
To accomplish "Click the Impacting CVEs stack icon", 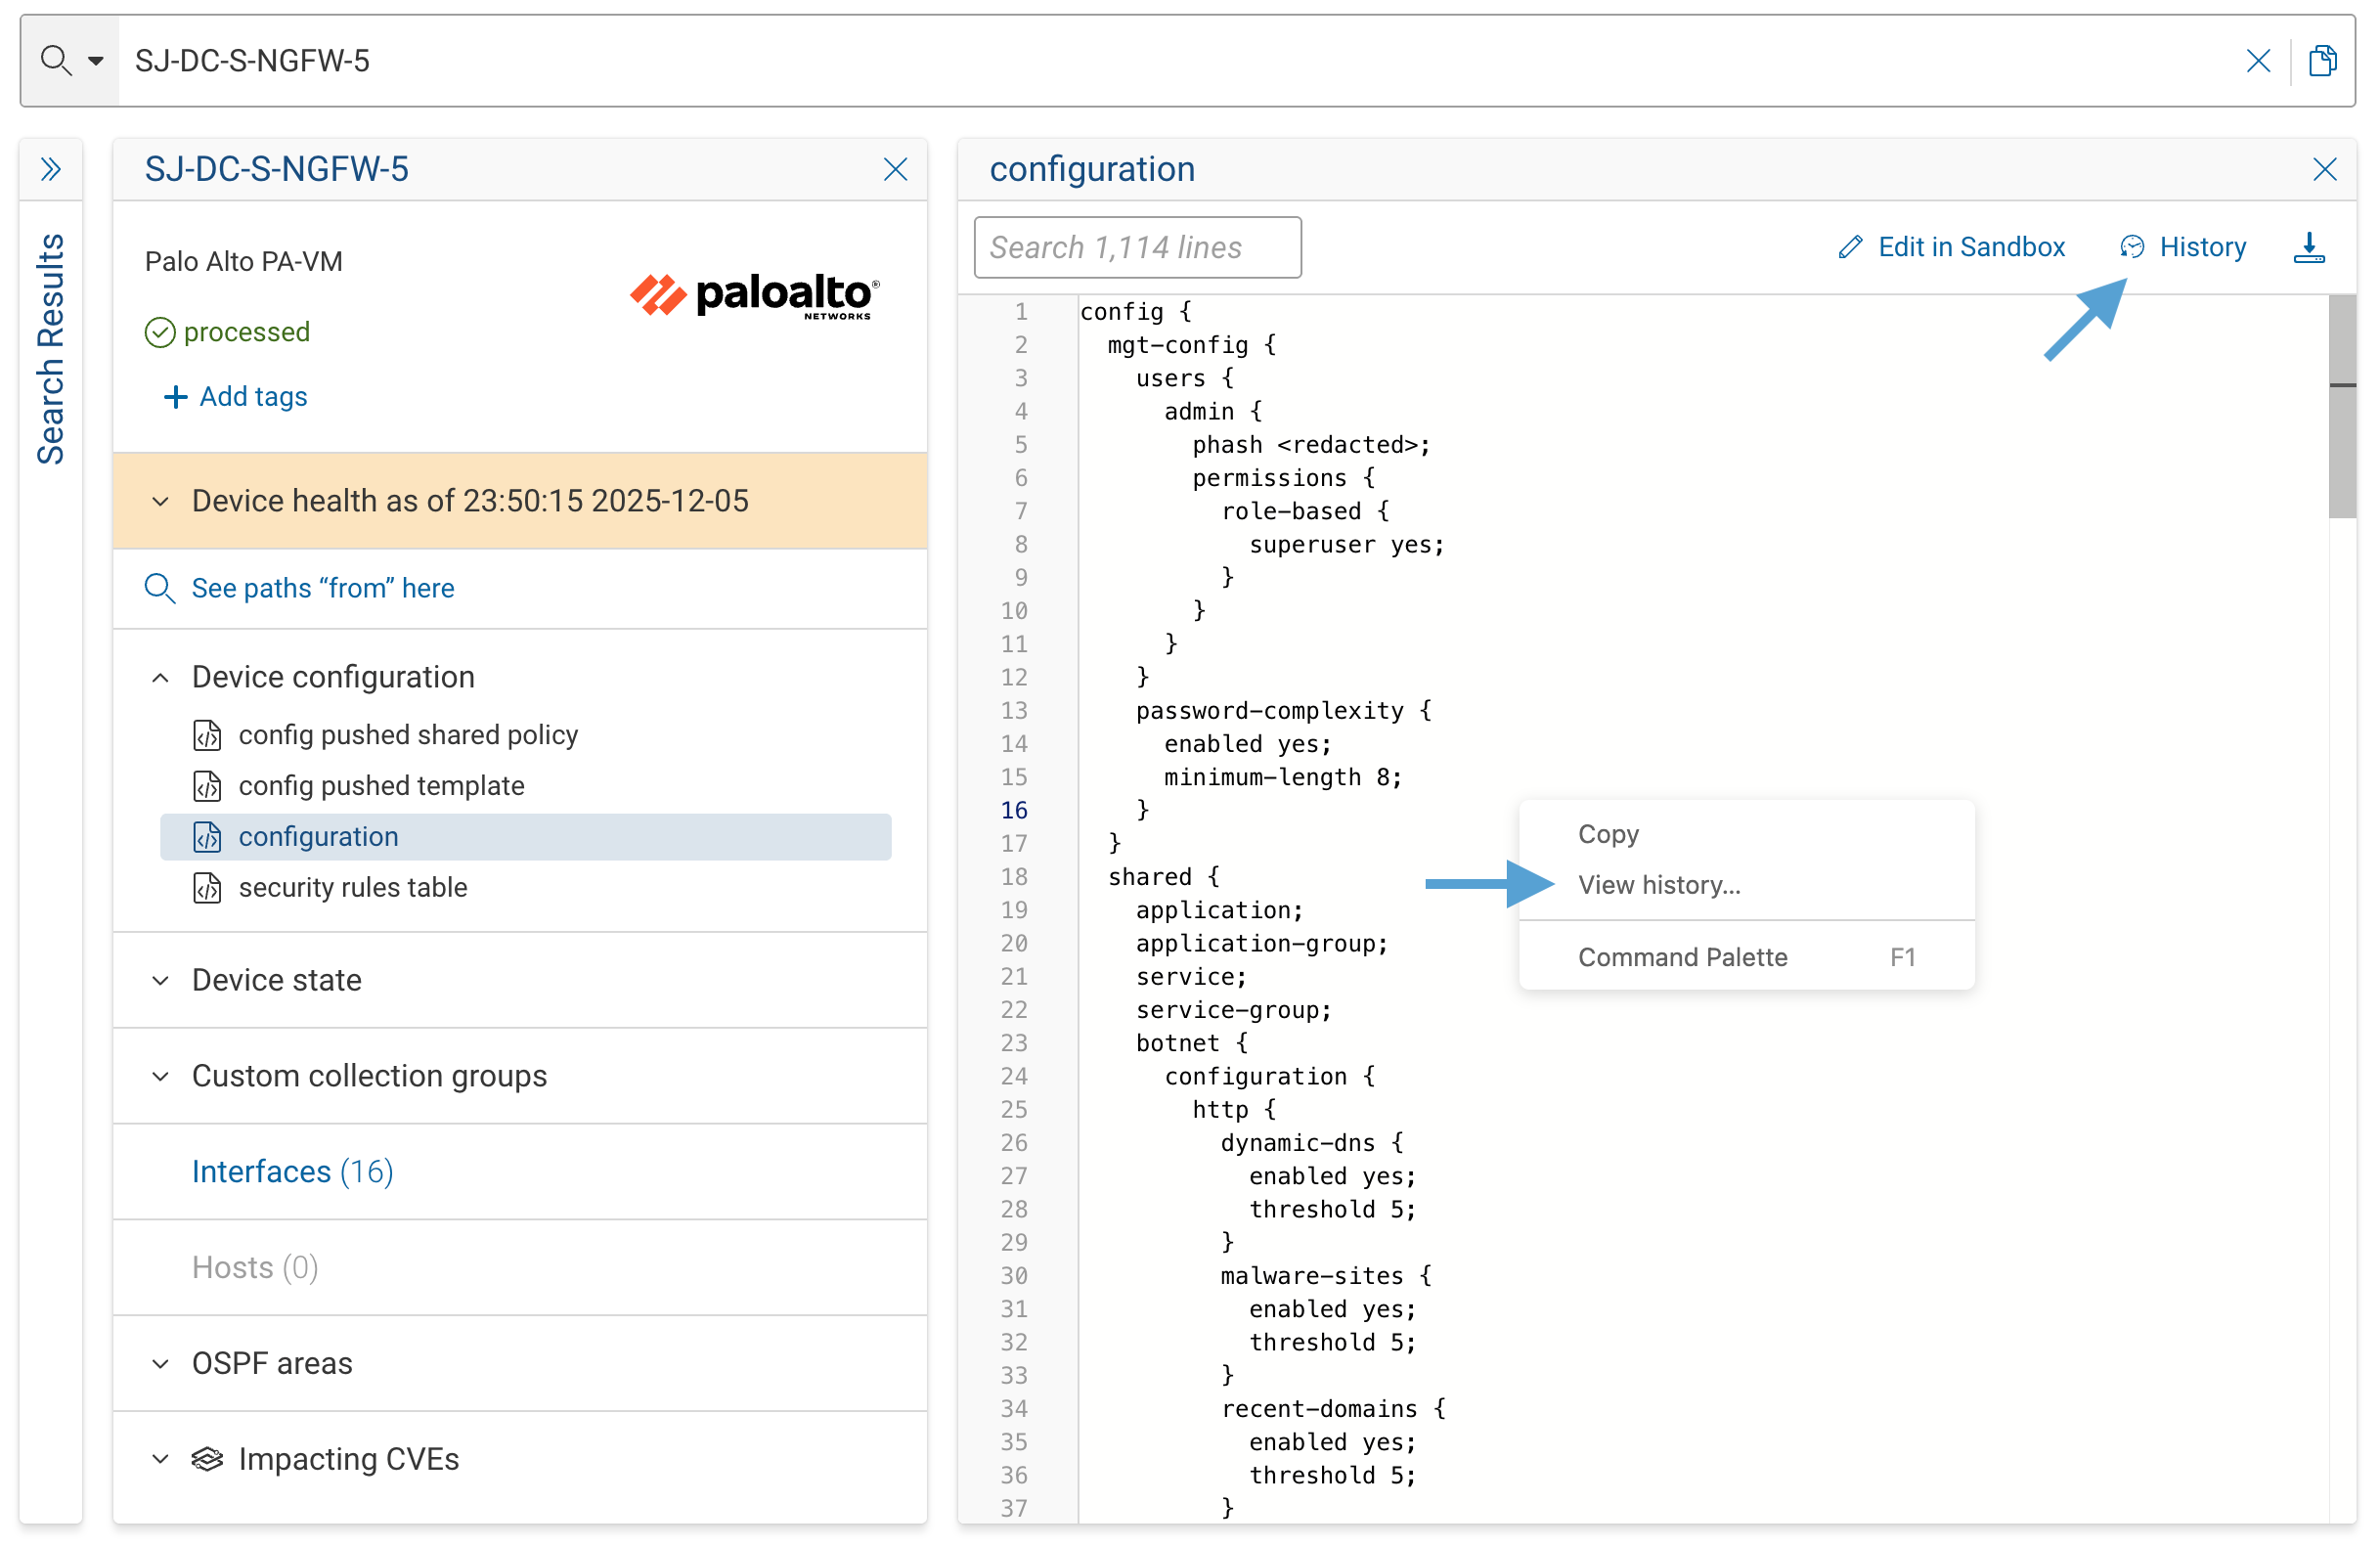I will pos(208,1459).
